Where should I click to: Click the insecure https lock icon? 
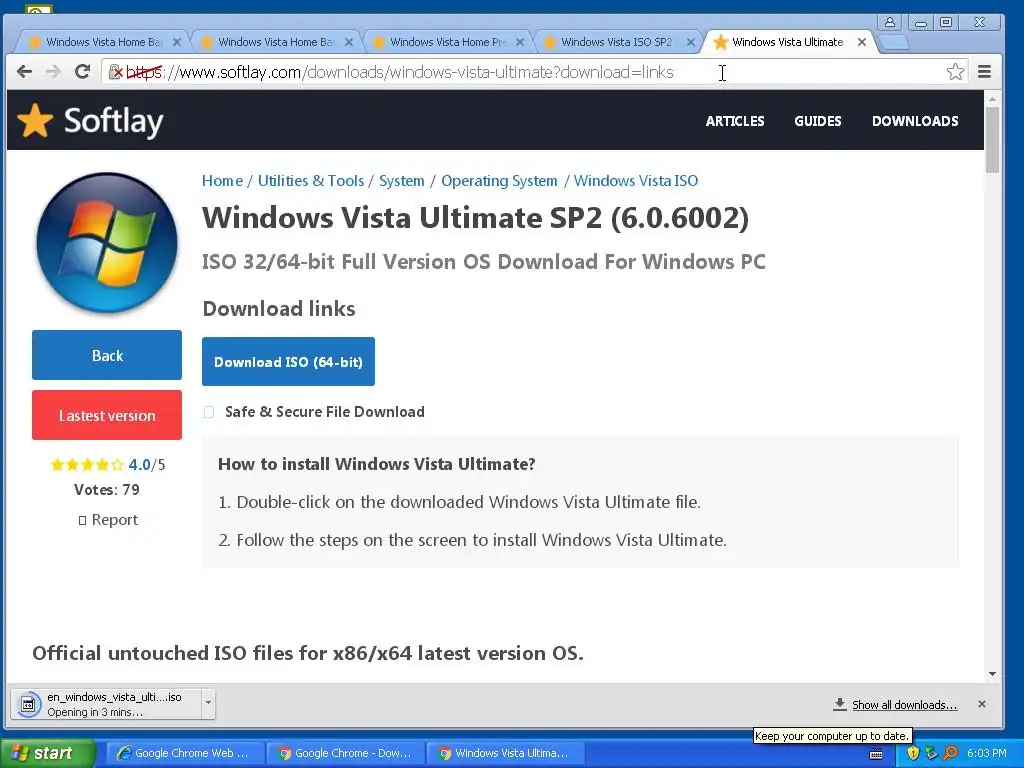point(115,72)
